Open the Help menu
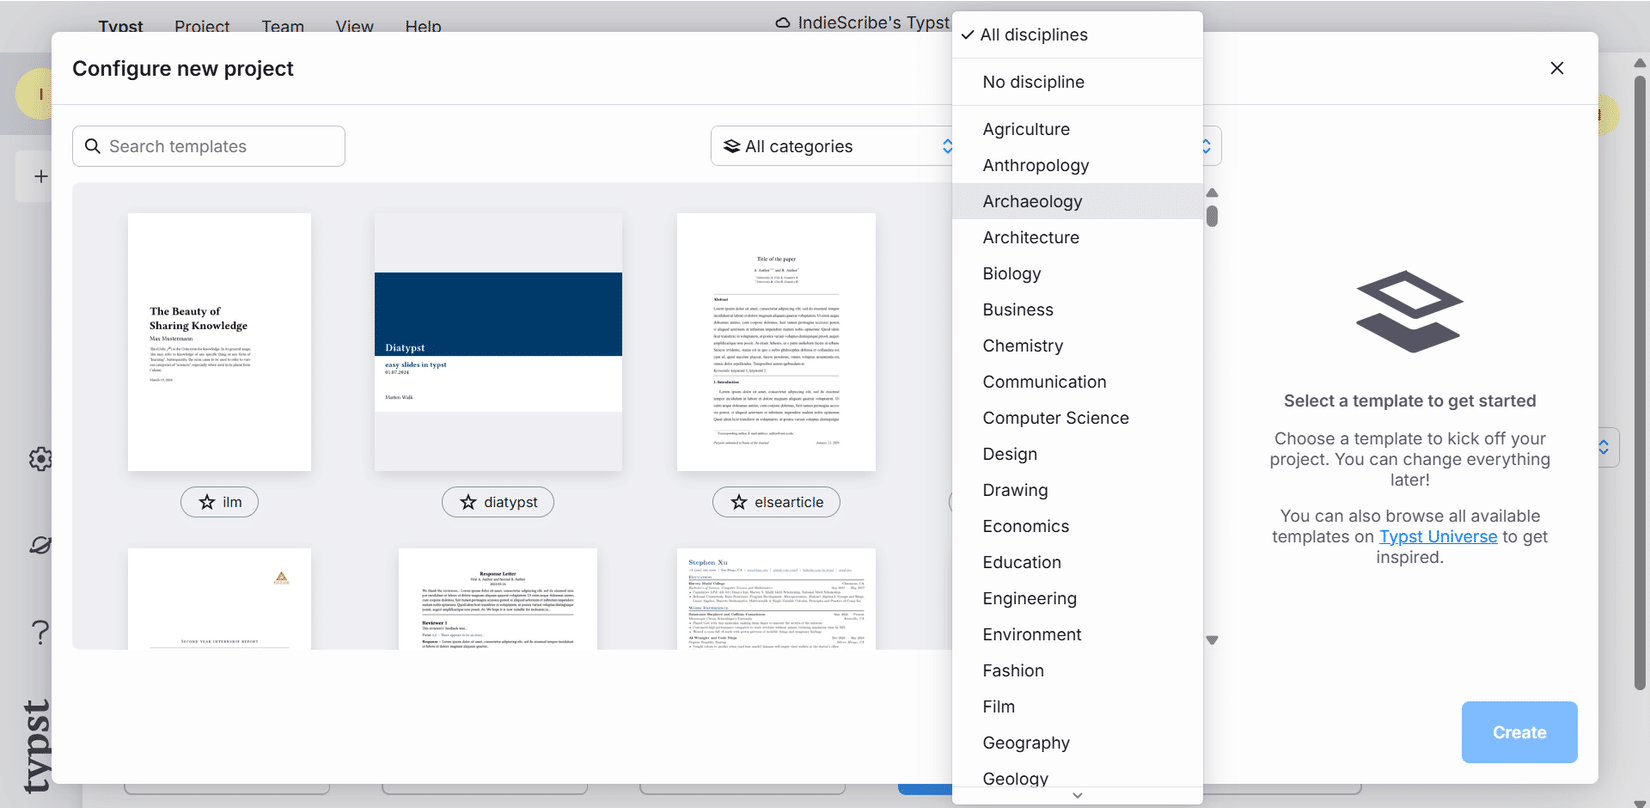The image size is (1650, 808). [423, 27]
